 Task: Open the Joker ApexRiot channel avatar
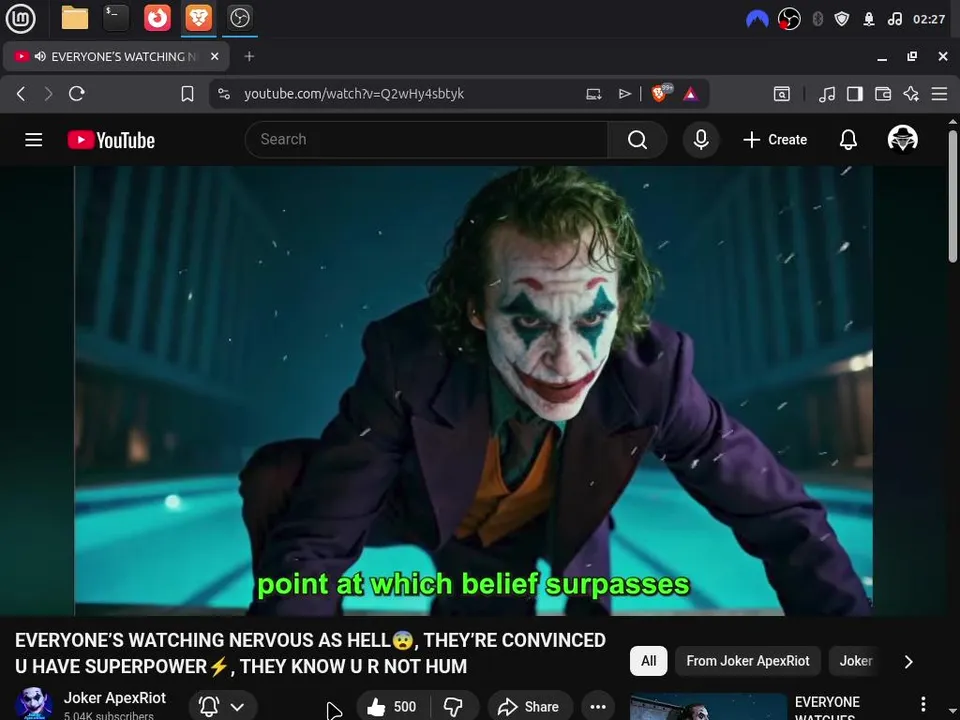[x=34, y=704]
